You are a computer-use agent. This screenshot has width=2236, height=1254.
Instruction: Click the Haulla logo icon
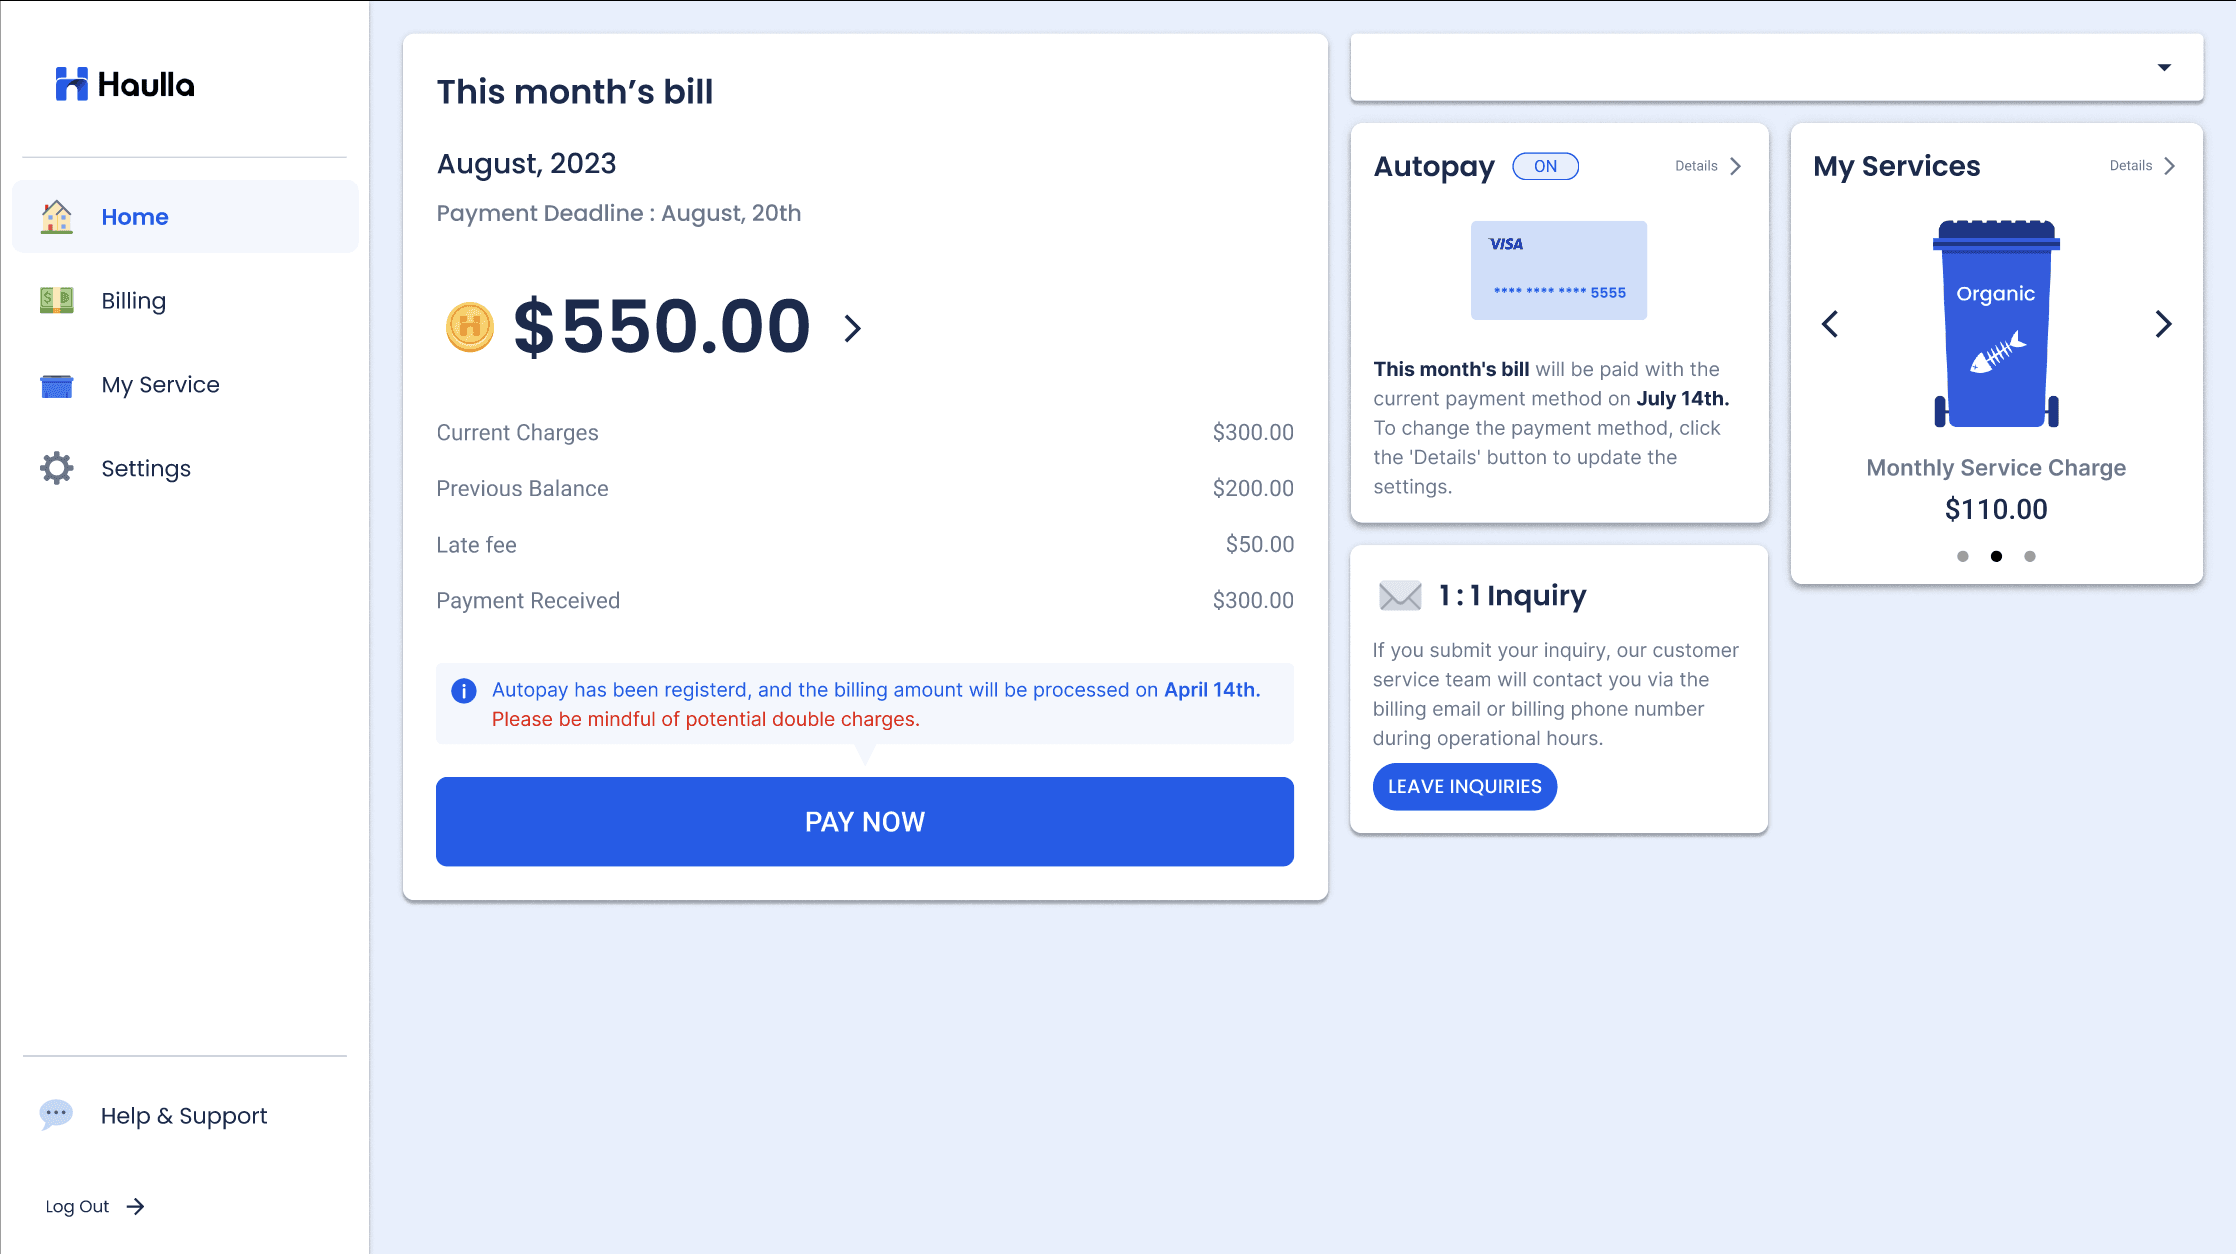pyautogui.click(x=71, y=84)
